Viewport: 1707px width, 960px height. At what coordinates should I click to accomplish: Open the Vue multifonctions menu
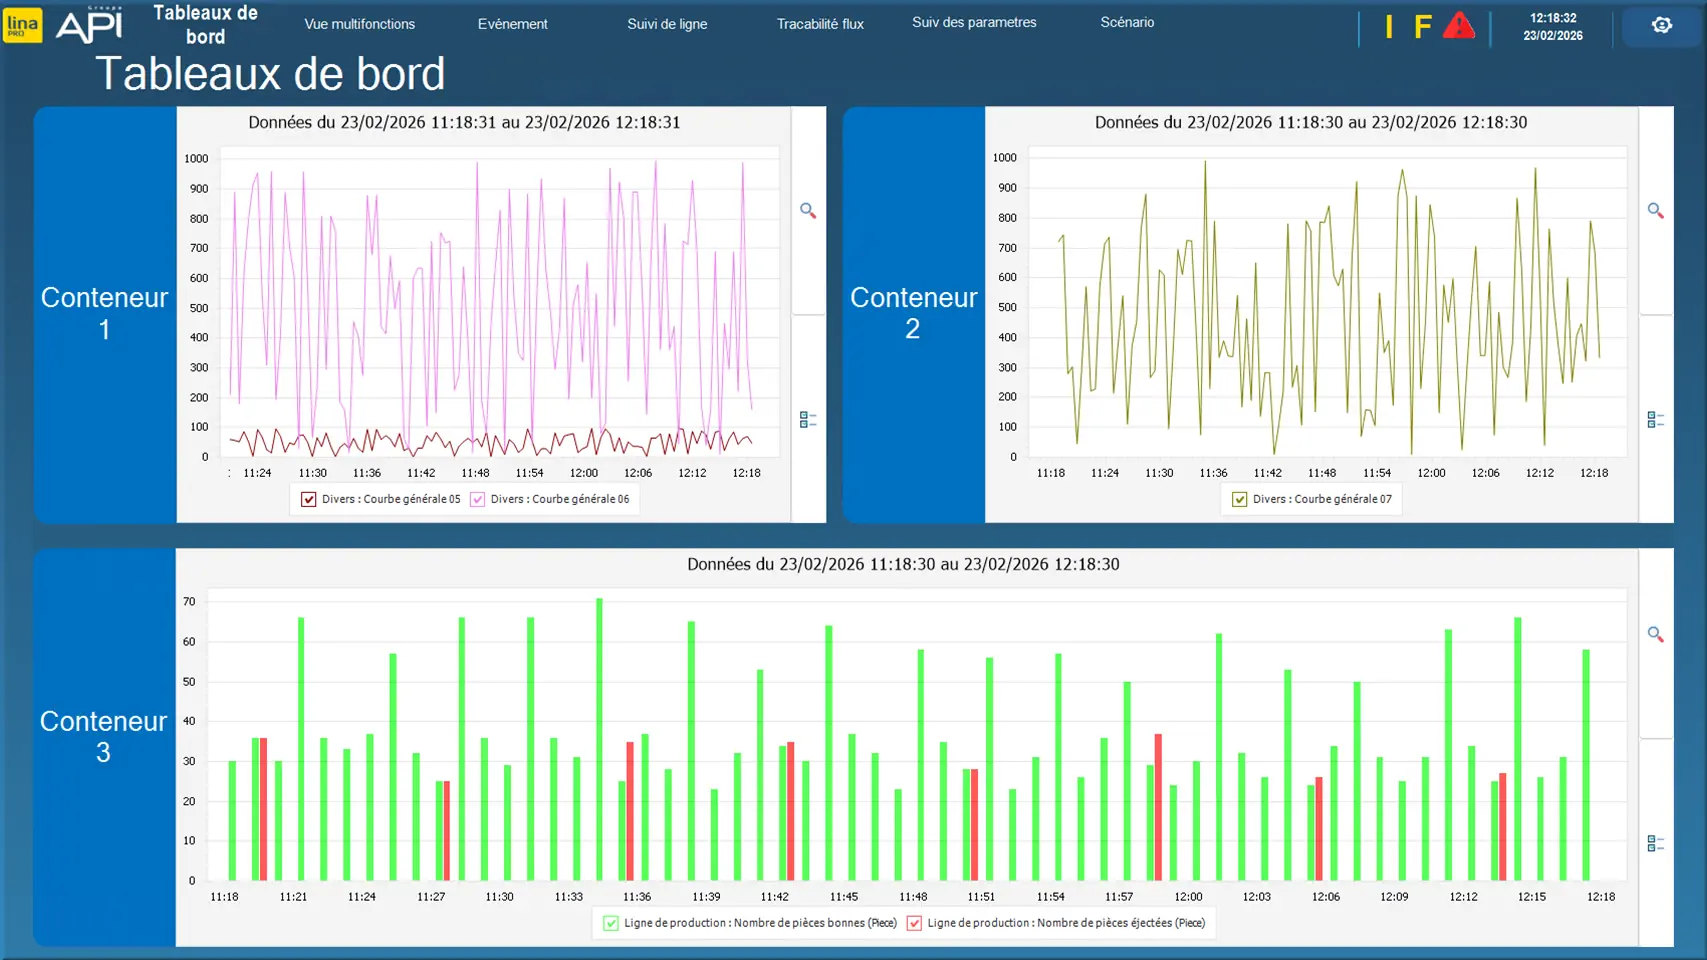click(359, 24)
